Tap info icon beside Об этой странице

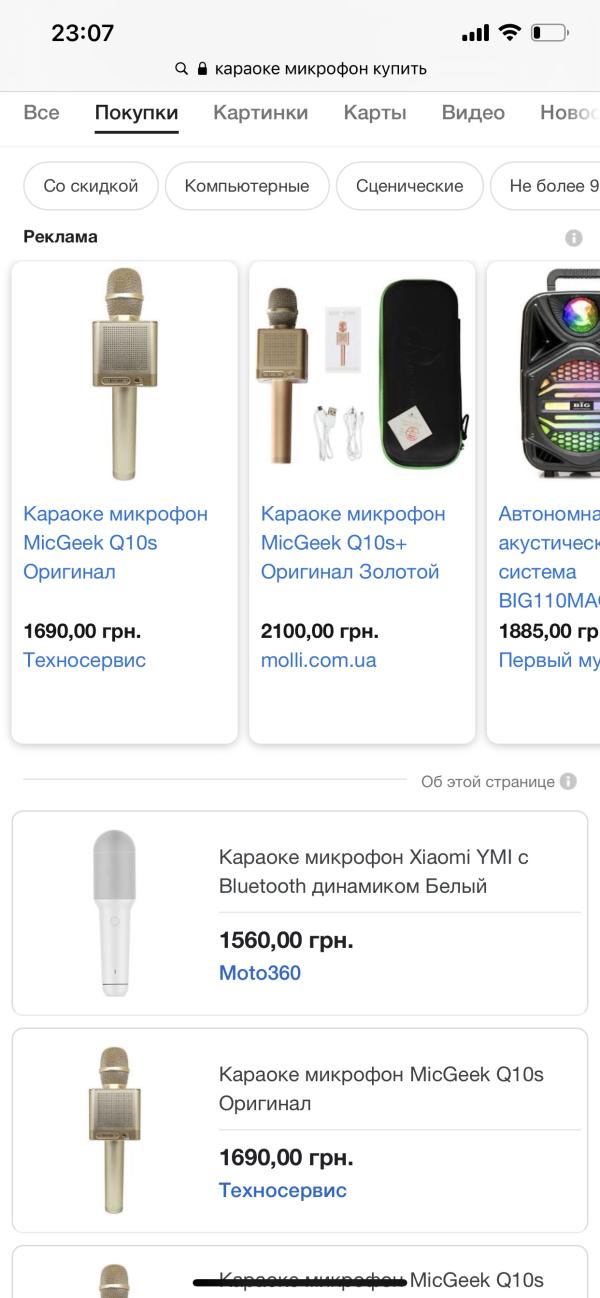pos(568,782)
